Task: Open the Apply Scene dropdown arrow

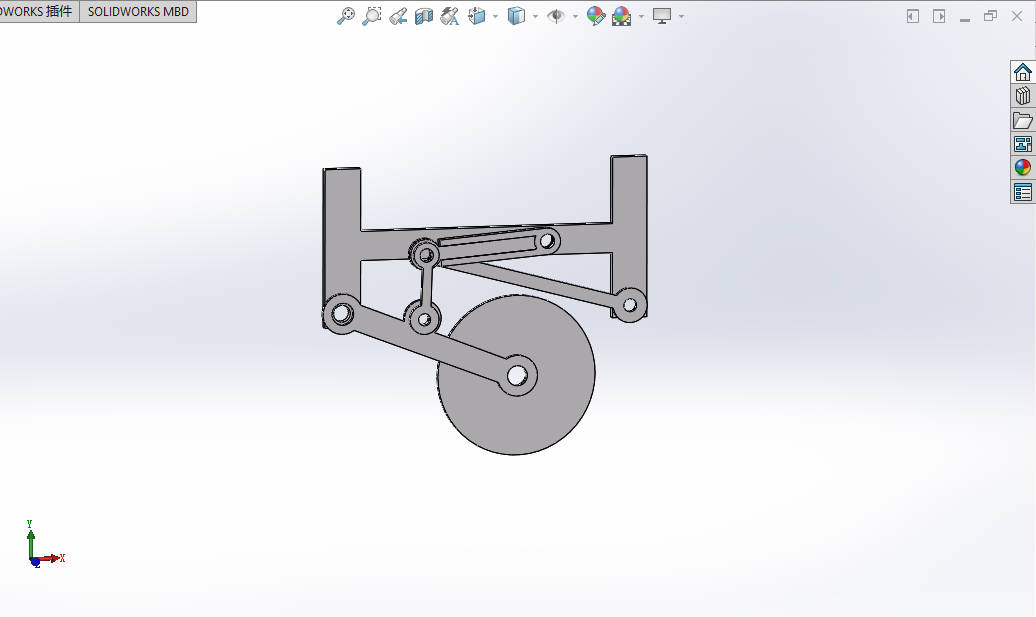Action: pos(641,17)
